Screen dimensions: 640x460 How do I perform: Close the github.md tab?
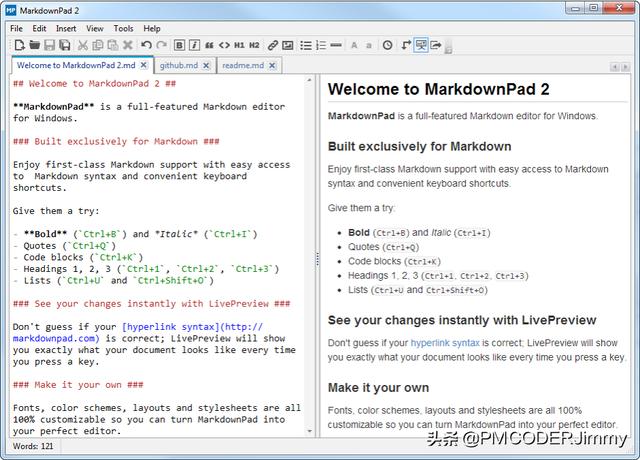click(x=206, y=65)
